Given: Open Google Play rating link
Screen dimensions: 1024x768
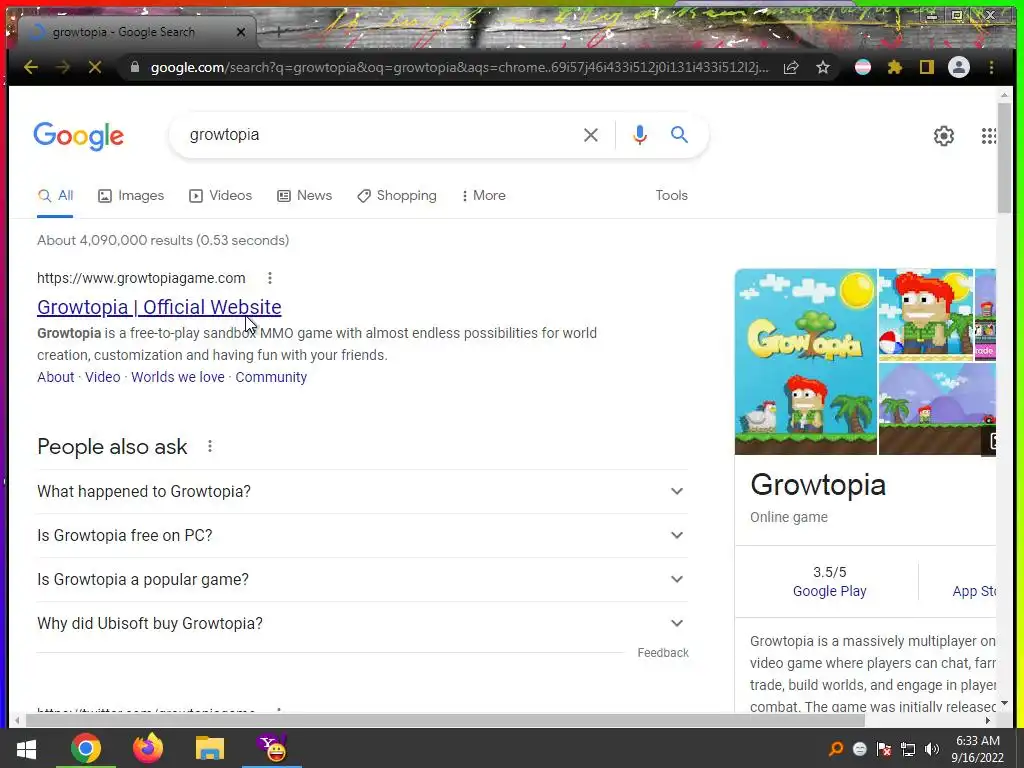Looking at the screenshot, I should point(829,592).
